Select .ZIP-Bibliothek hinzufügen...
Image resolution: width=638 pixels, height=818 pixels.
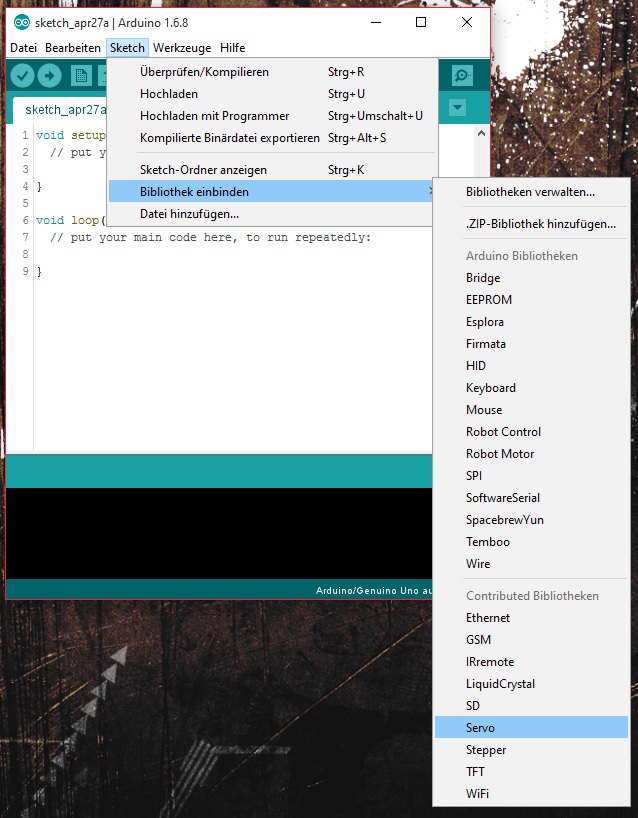point(531,224)
